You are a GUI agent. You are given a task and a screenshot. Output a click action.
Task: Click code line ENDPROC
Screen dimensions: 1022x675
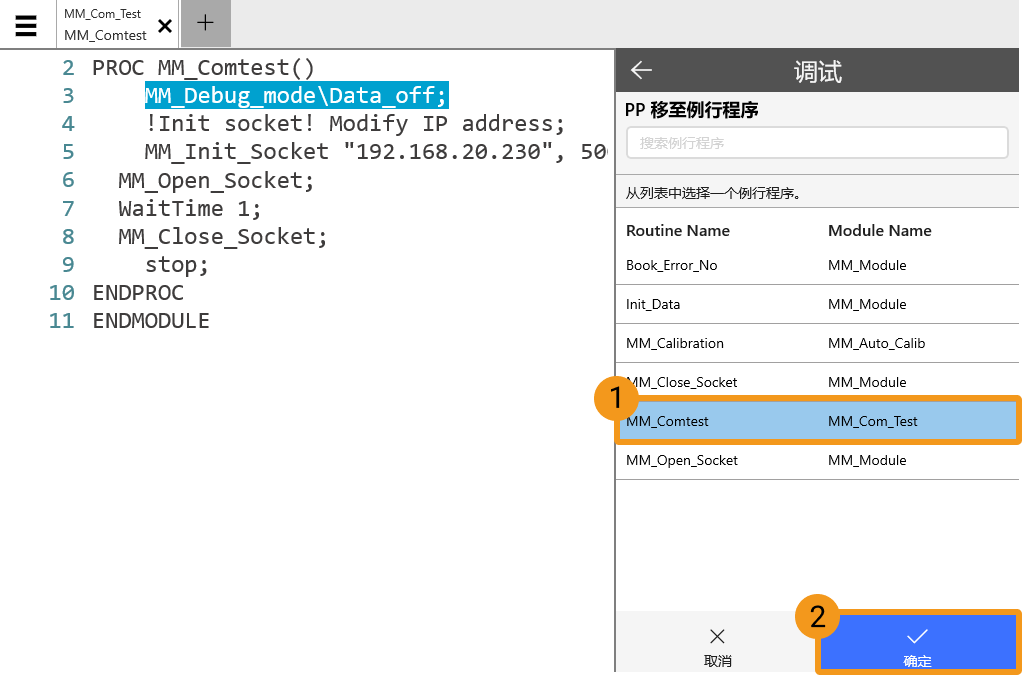(x=138, y=293)
